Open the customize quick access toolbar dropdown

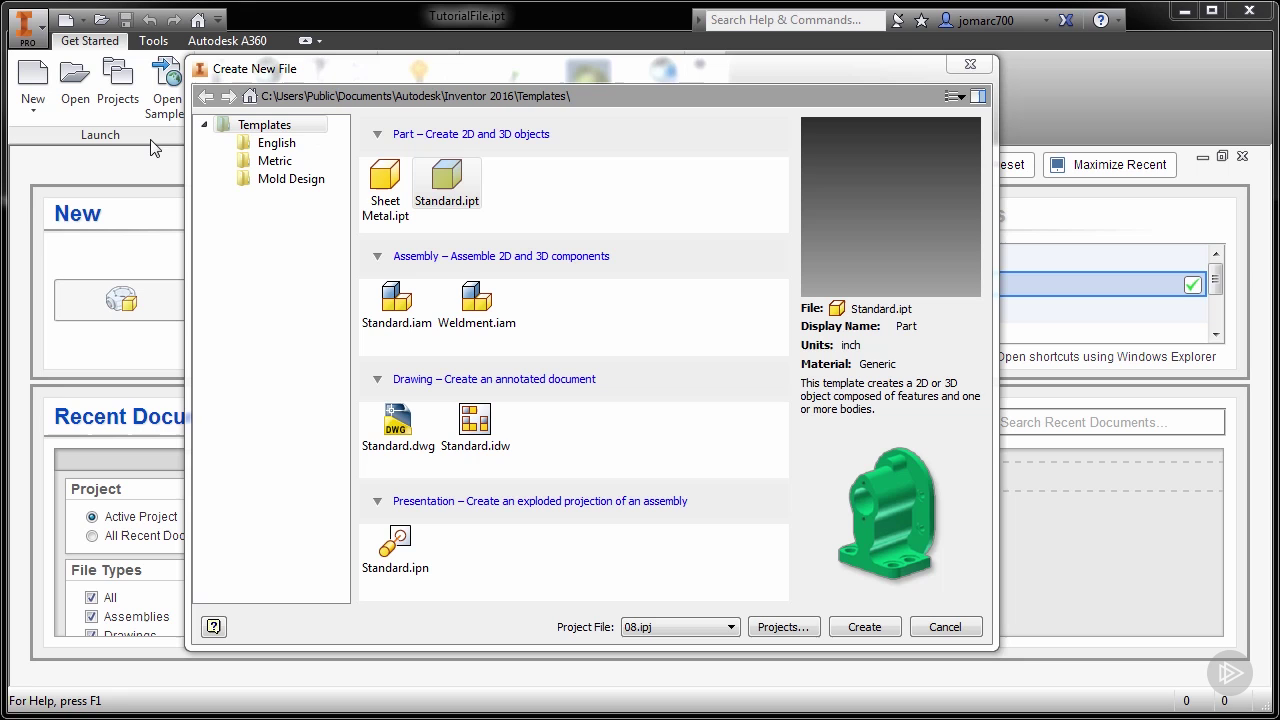[219, 20]
